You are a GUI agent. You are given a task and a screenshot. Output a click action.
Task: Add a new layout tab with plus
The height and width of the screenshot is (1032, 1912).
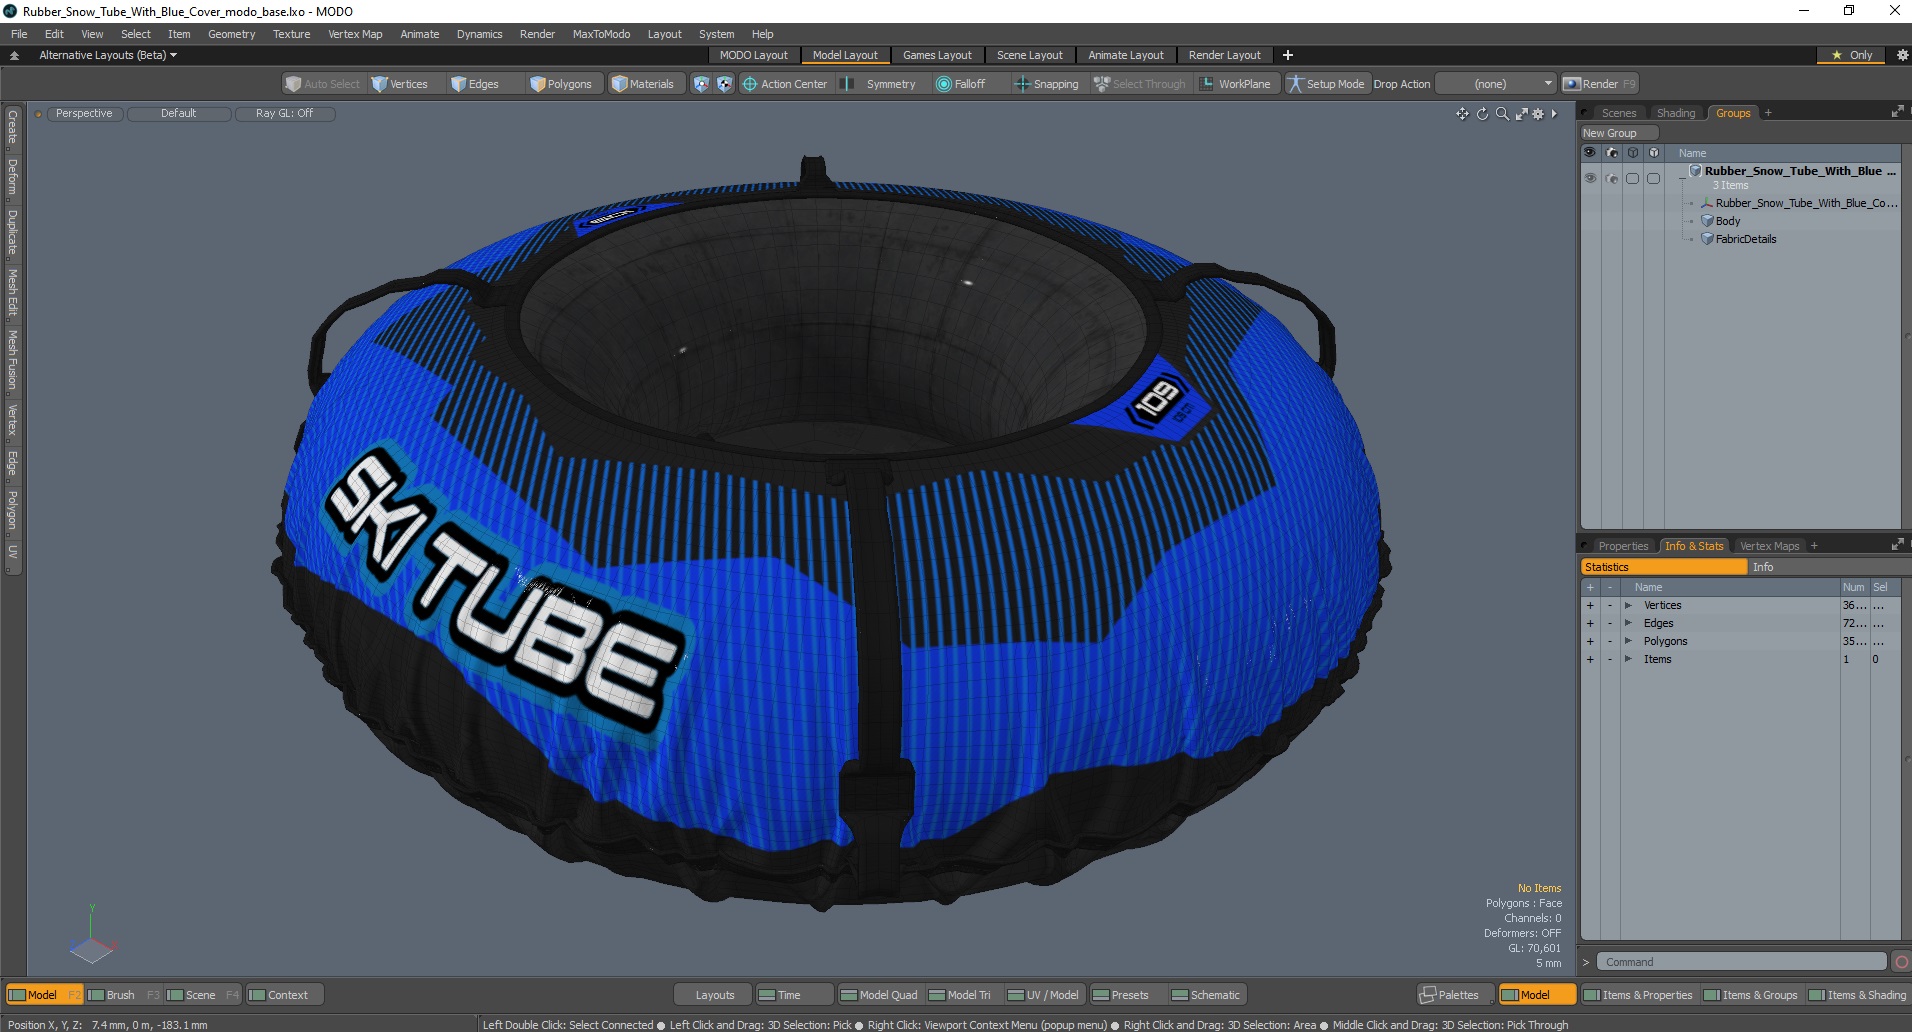click(1288, 55)
